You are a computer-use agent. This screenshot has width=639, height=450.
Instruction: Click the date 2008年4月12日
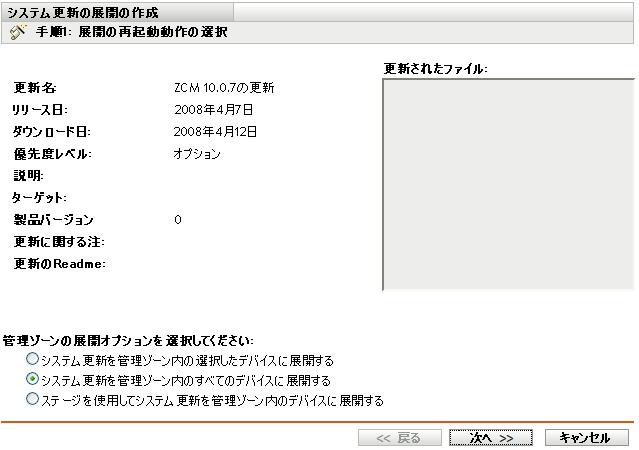[x=215, y=132]
